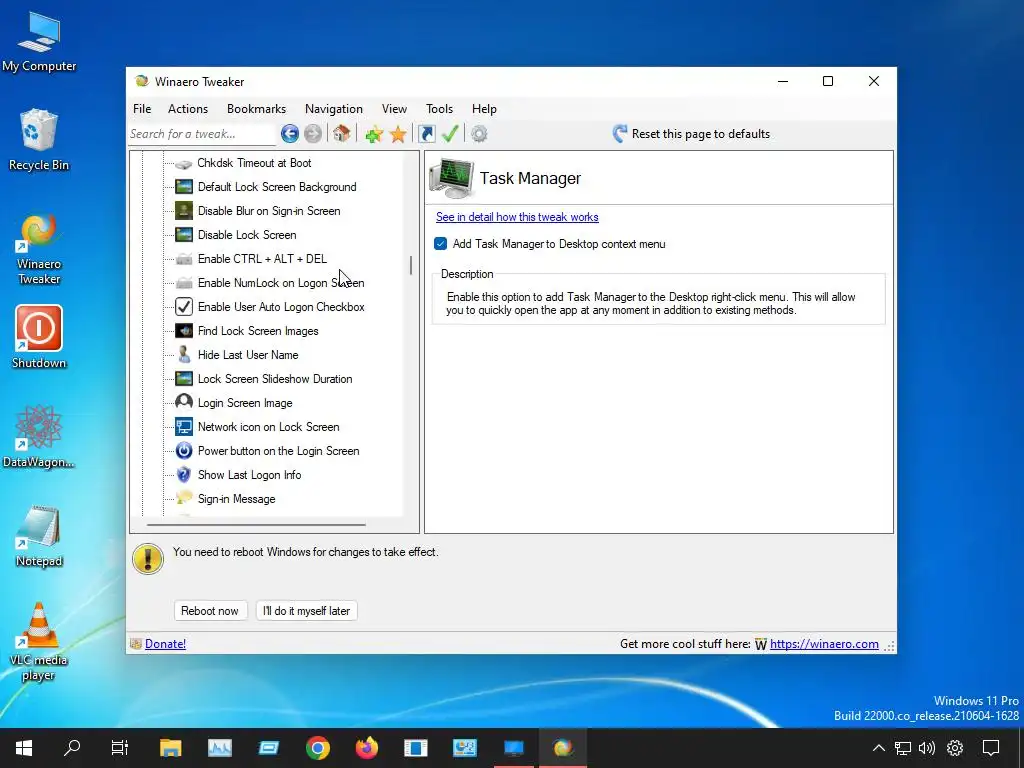Open Task View on taskbar
The width and height of the screenshot is (1024, 768).
pyautogui.click(x=120, y=748)
